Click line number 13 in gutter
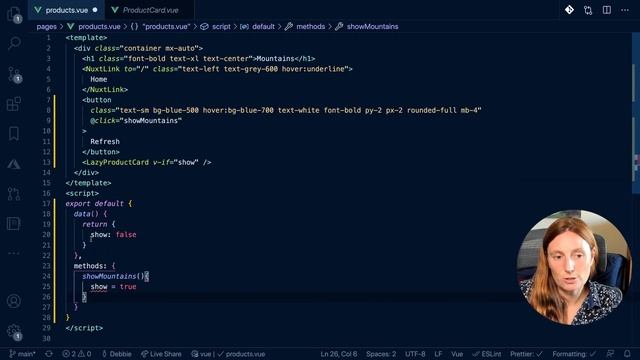The height and width of the screenshot is (360, 640). click(x=47, y=162)
